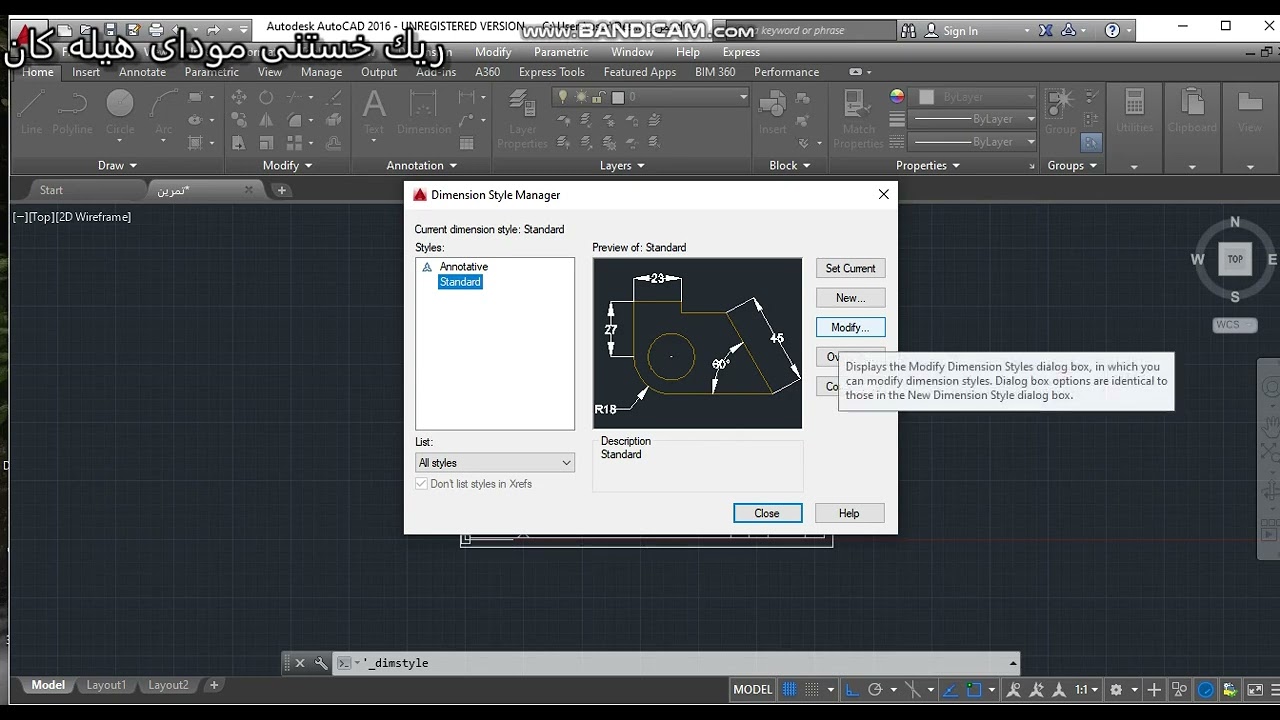Pick the Array tool in Modify panel
The width and height of the screenshot is (1280, 720).
pos(294,143)
